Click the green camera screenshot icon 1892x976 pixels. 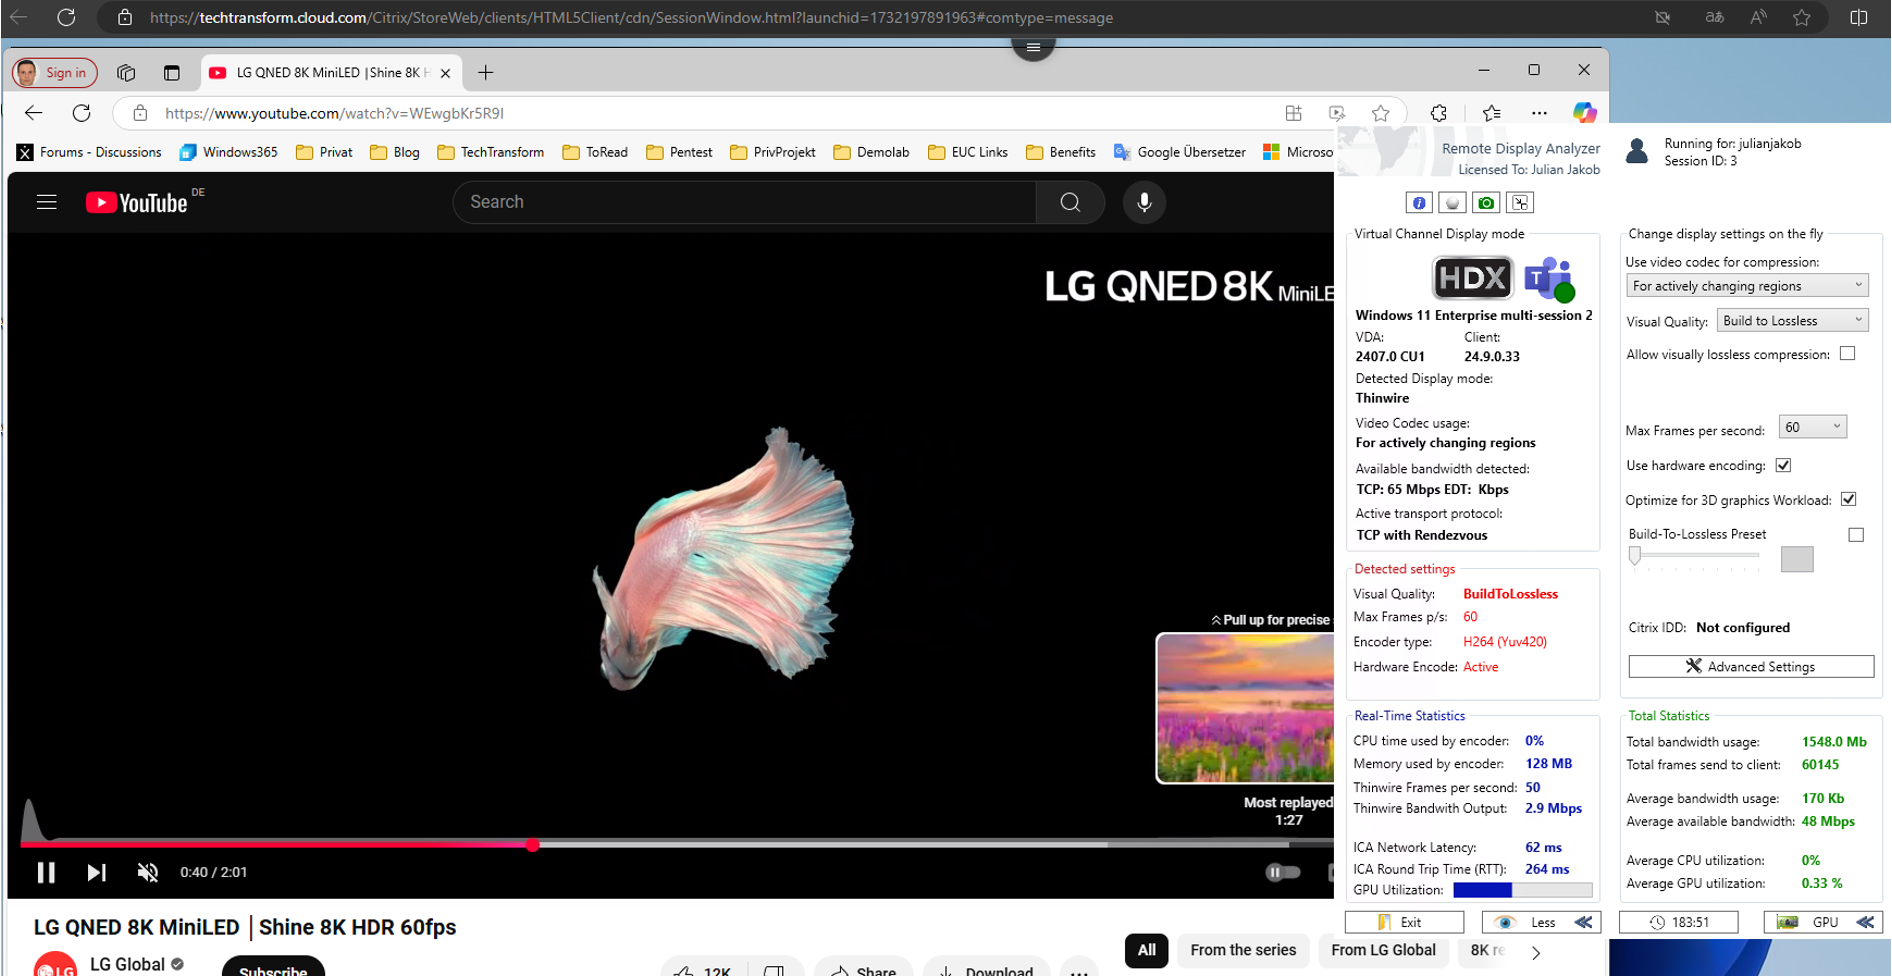pyautogui.click(x=1486, y=203)
